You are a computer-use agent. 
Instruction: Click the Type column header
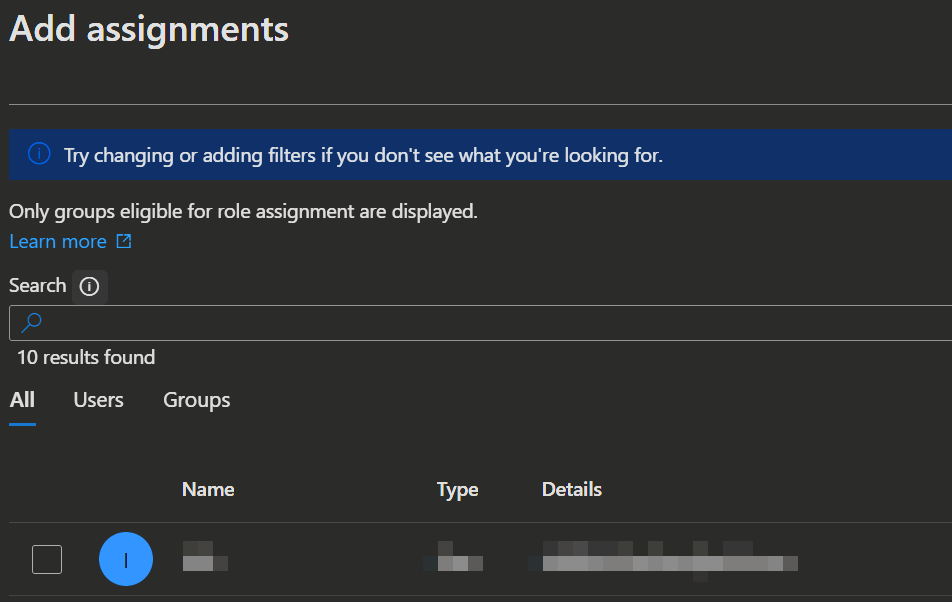457,489
